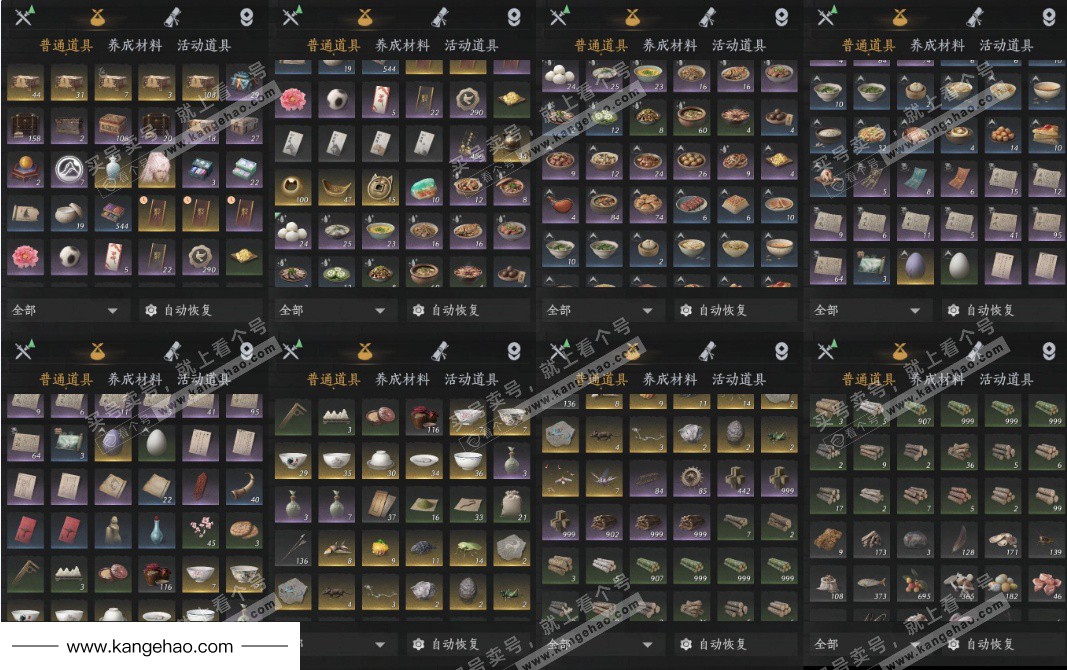Click crossed swords equipment button in top-left panel

(25, 16)
